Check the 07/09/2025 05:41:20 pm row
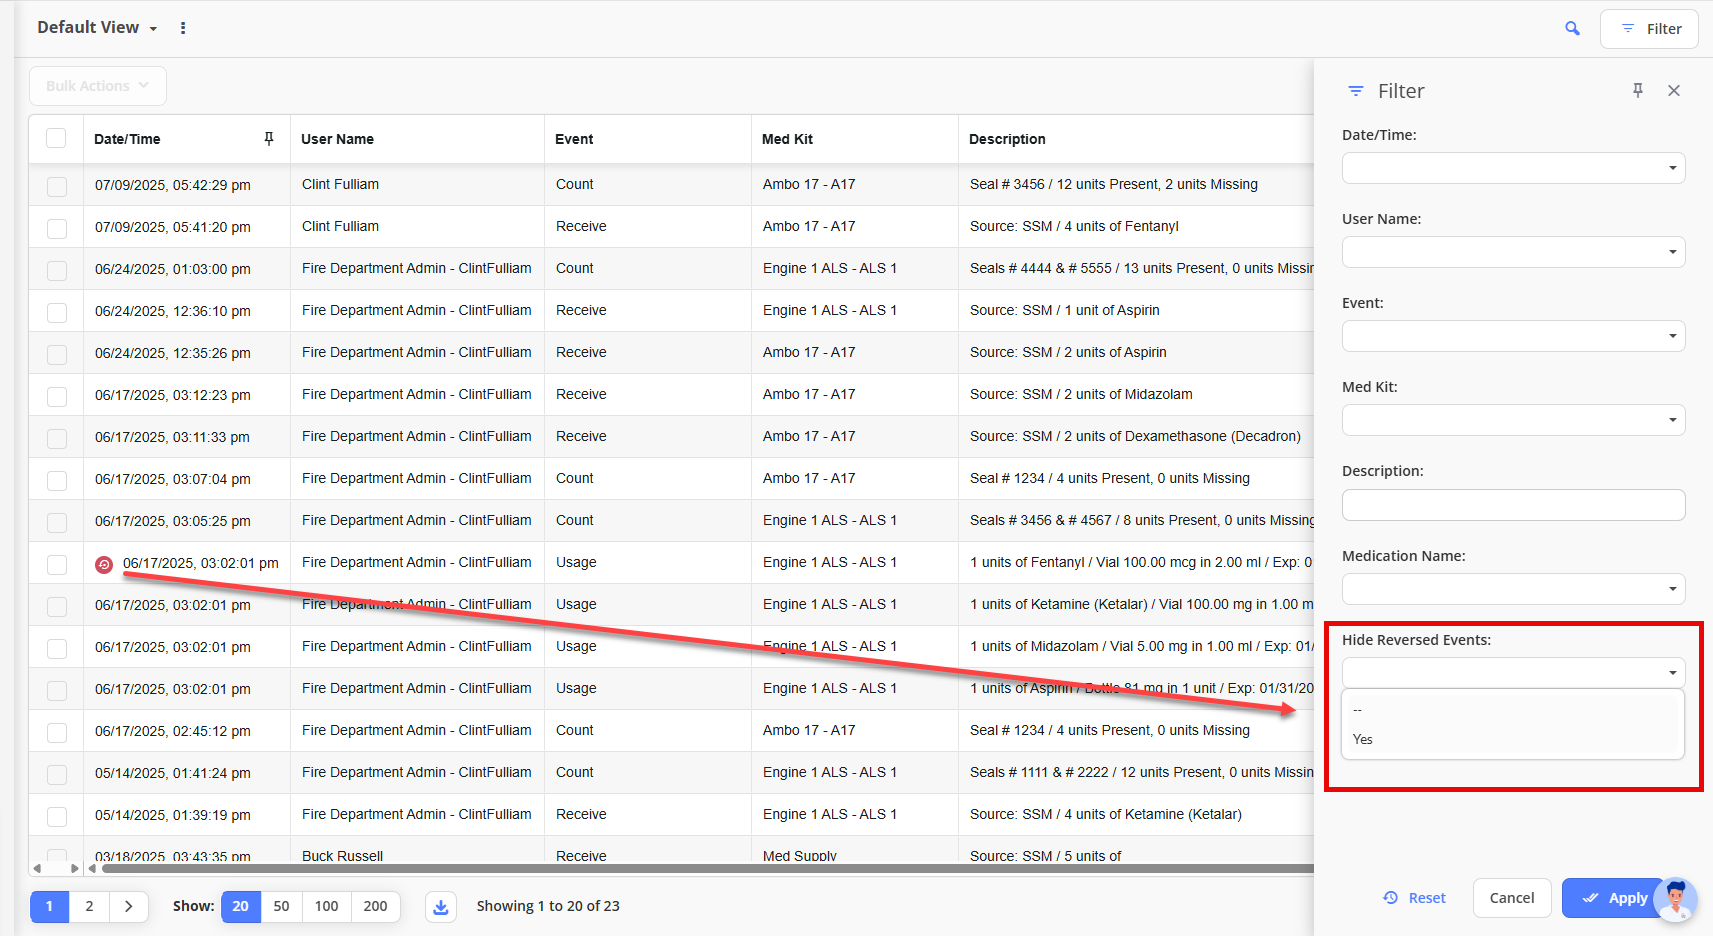The width and height of the screenshot is (1713, 936). click(x=57, y=228)
